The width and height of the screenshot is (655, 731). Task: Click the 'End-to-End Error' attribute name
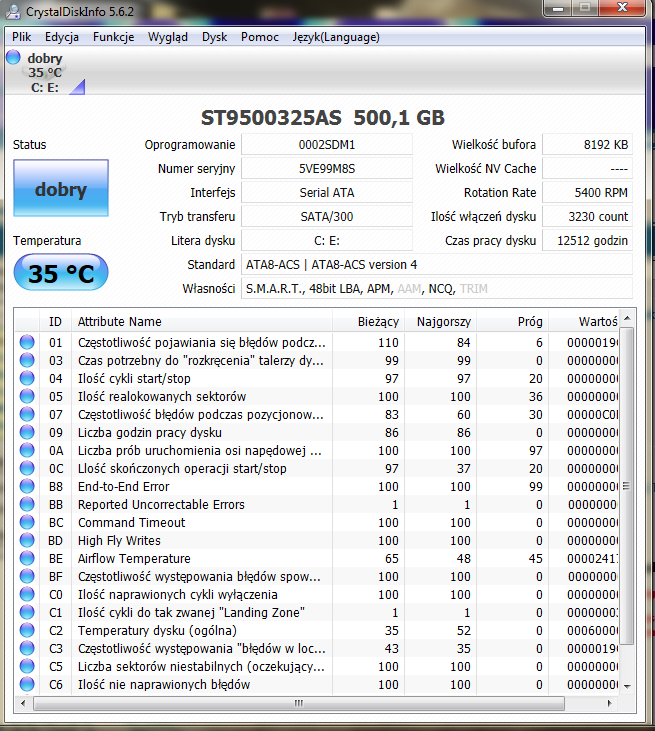click(124, 486)
